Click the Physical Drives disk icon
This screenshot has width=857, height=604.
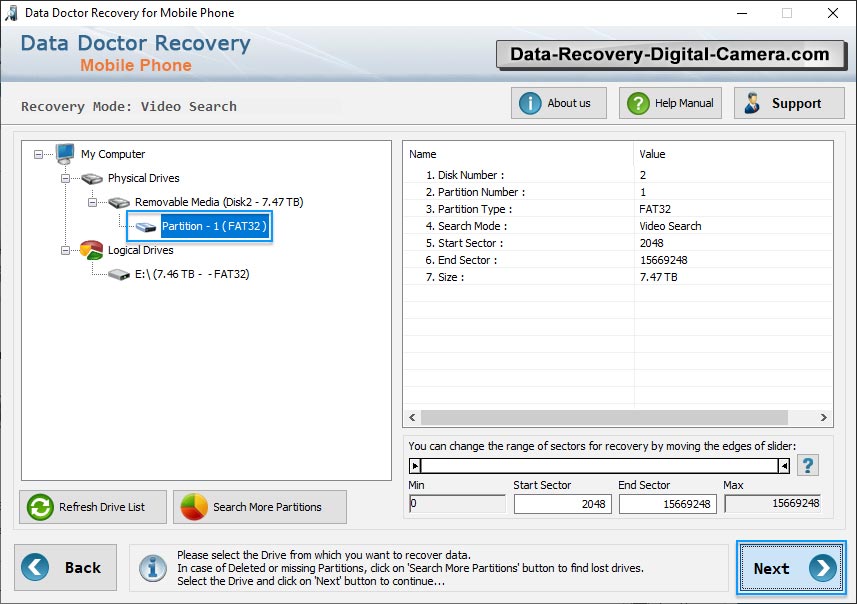click(92, 178)
